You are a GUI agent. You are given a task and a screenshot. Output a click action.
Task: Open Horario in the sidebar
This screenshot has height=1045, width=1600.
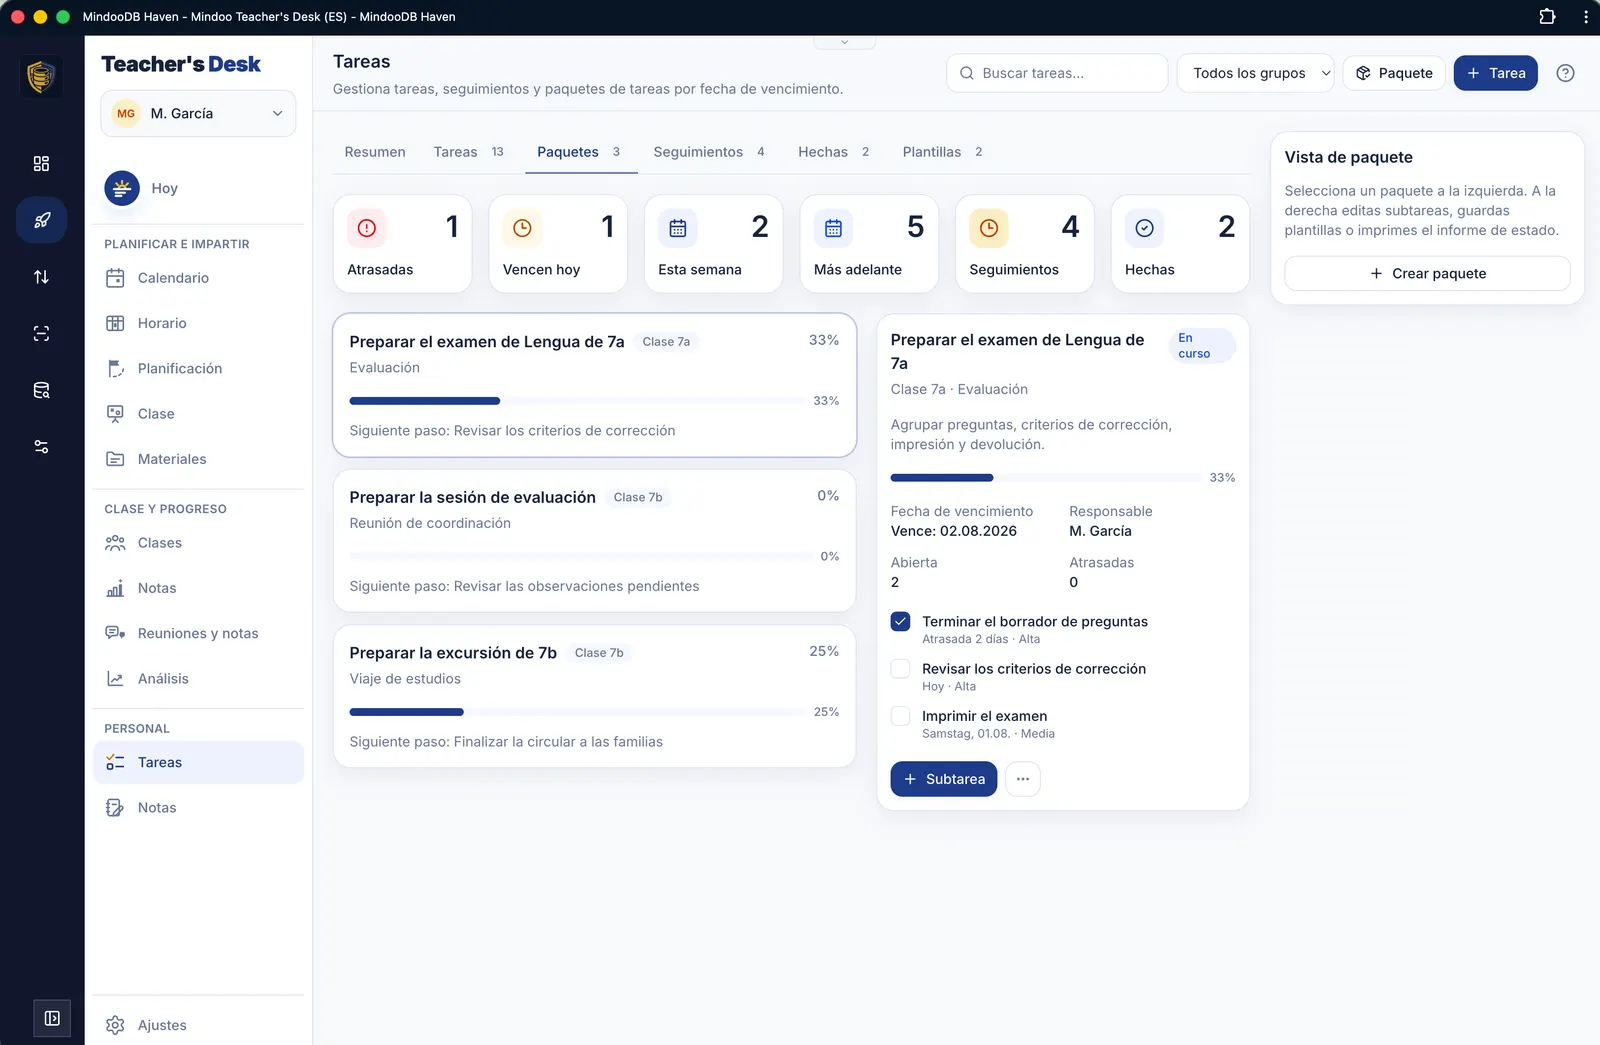[198, 323]
